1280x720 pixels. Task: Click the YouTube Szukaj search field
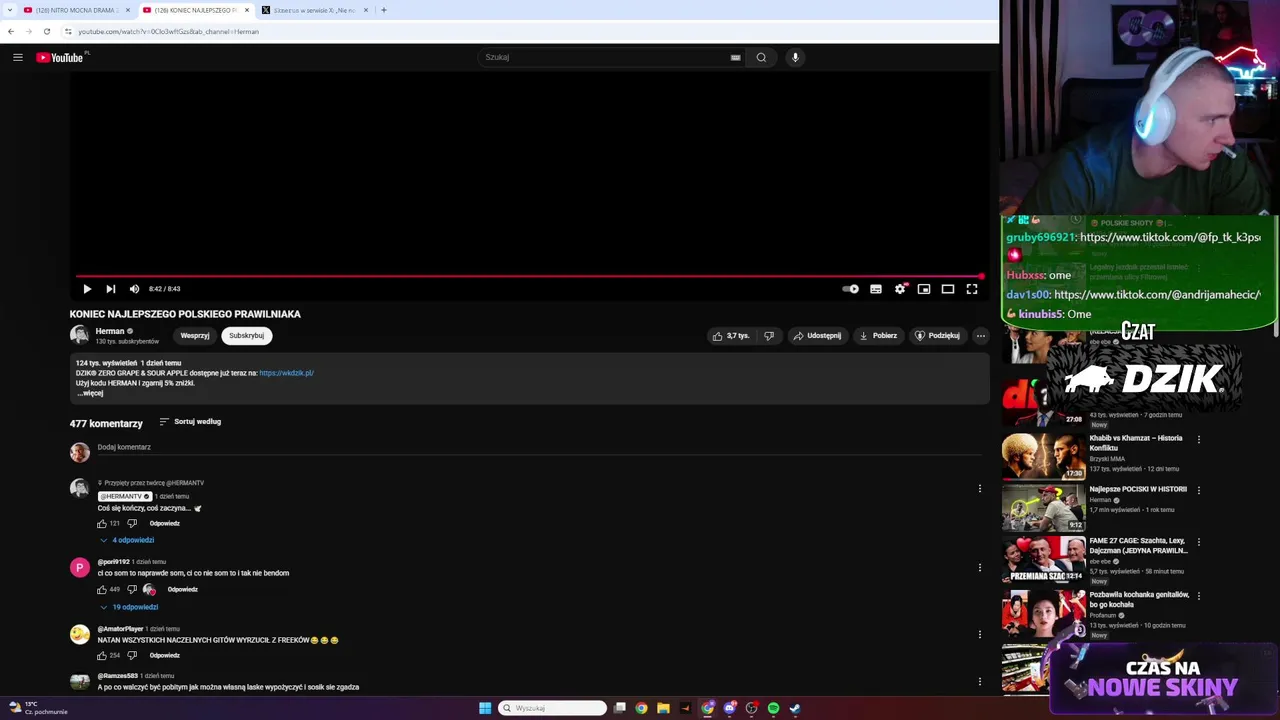(x=605, y=57)
